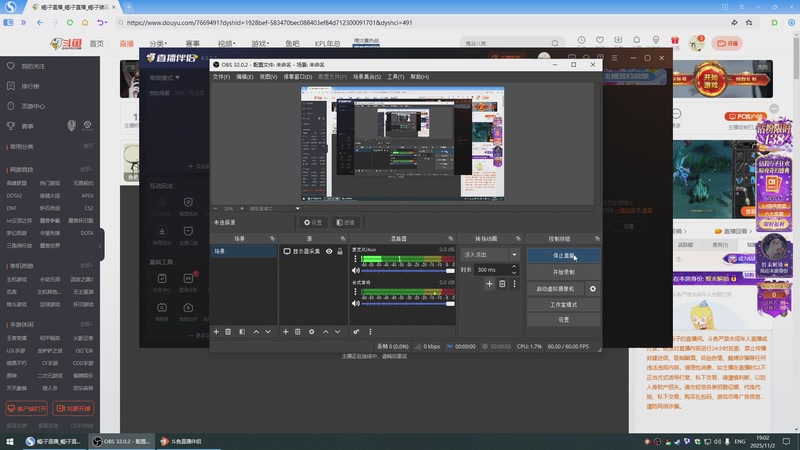The image size is (800, 450).
Task: Open the OBS 停靠窗口(D) menu
Action: 297,77
